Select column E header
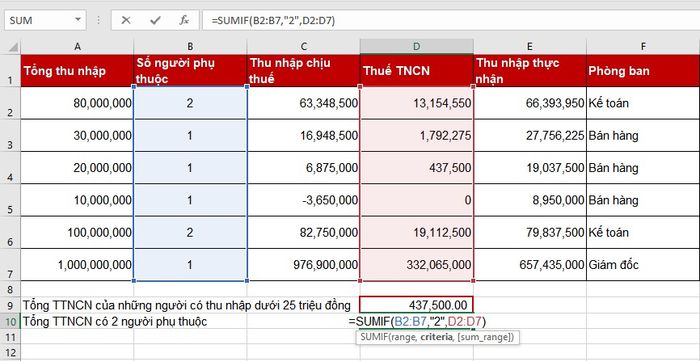Screen dimensions: 700x361 click(x=530, y=46)
